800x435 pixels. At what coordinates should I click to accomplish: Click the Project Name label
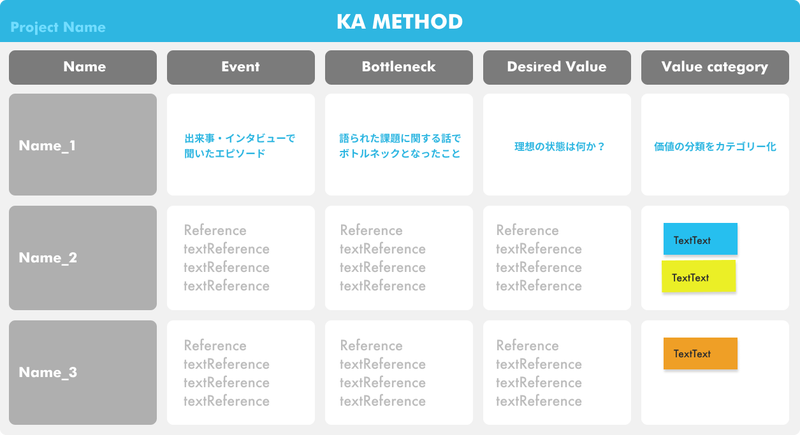[58, 27]
